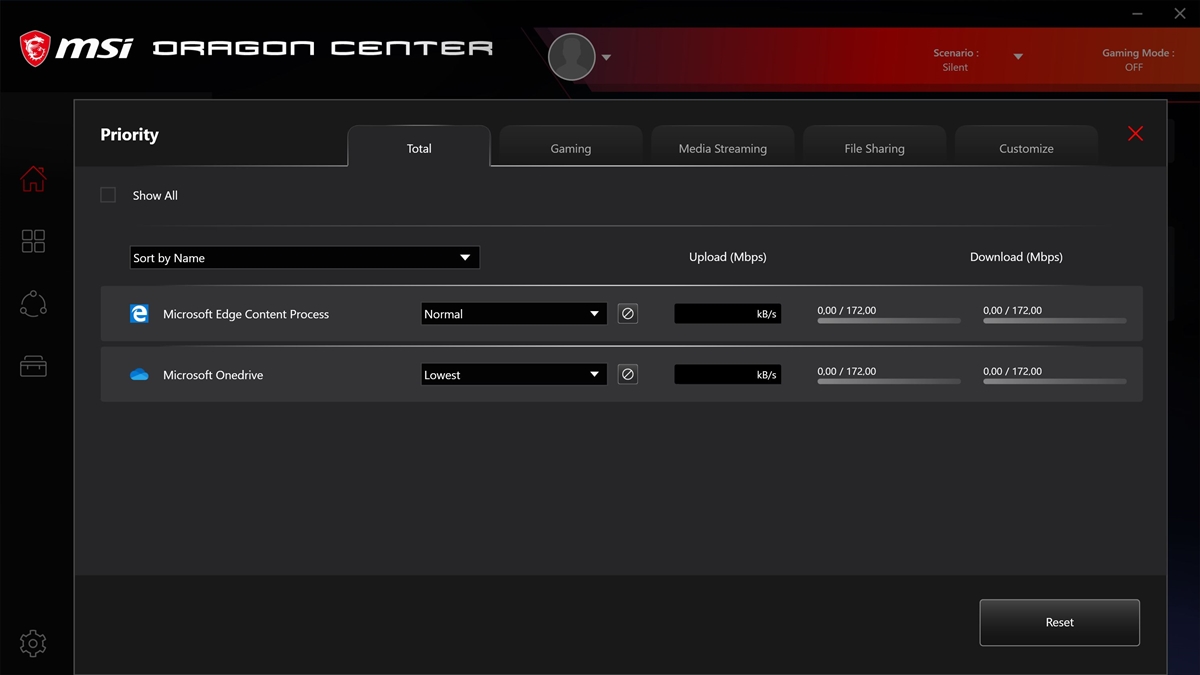This screenshot has width=1200, height=675.
Task: Click the Reset button
Action: click(x=1060, y=622)
